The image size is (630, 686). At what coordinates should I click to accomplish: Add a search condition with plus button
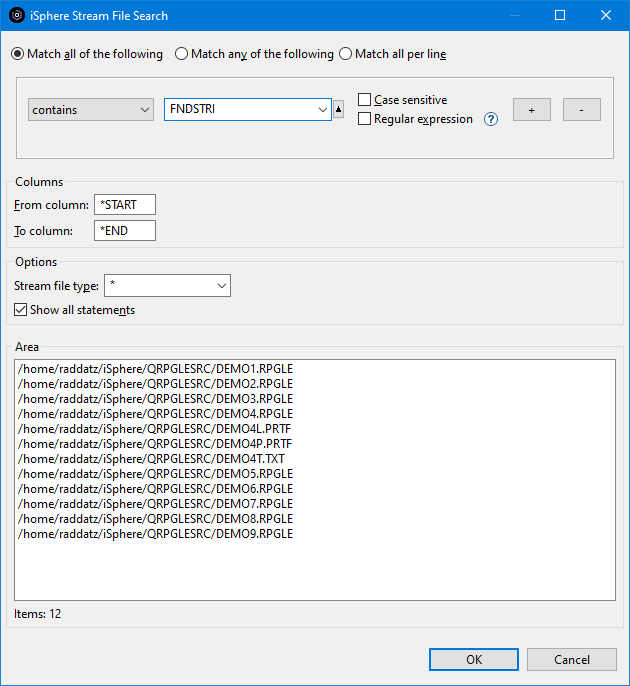point(532,109)
